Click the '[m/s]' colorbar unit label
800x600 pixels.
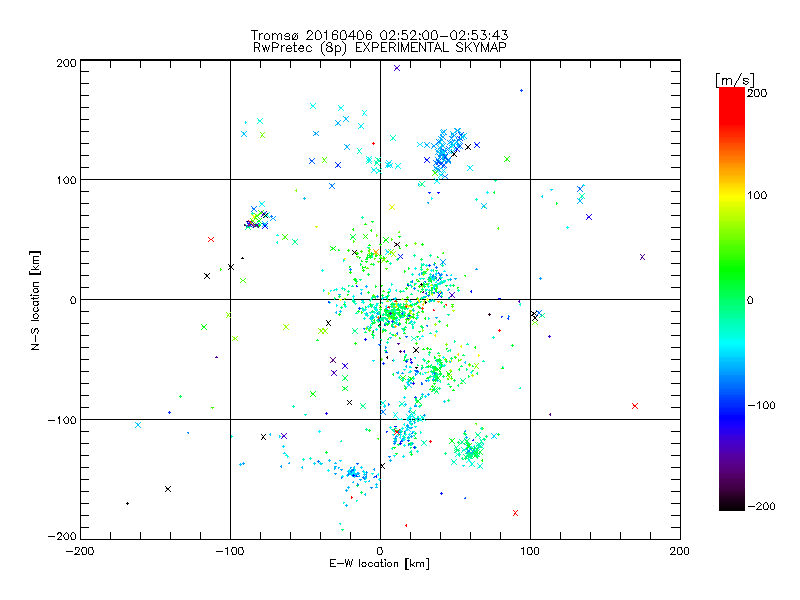(735, 80)
